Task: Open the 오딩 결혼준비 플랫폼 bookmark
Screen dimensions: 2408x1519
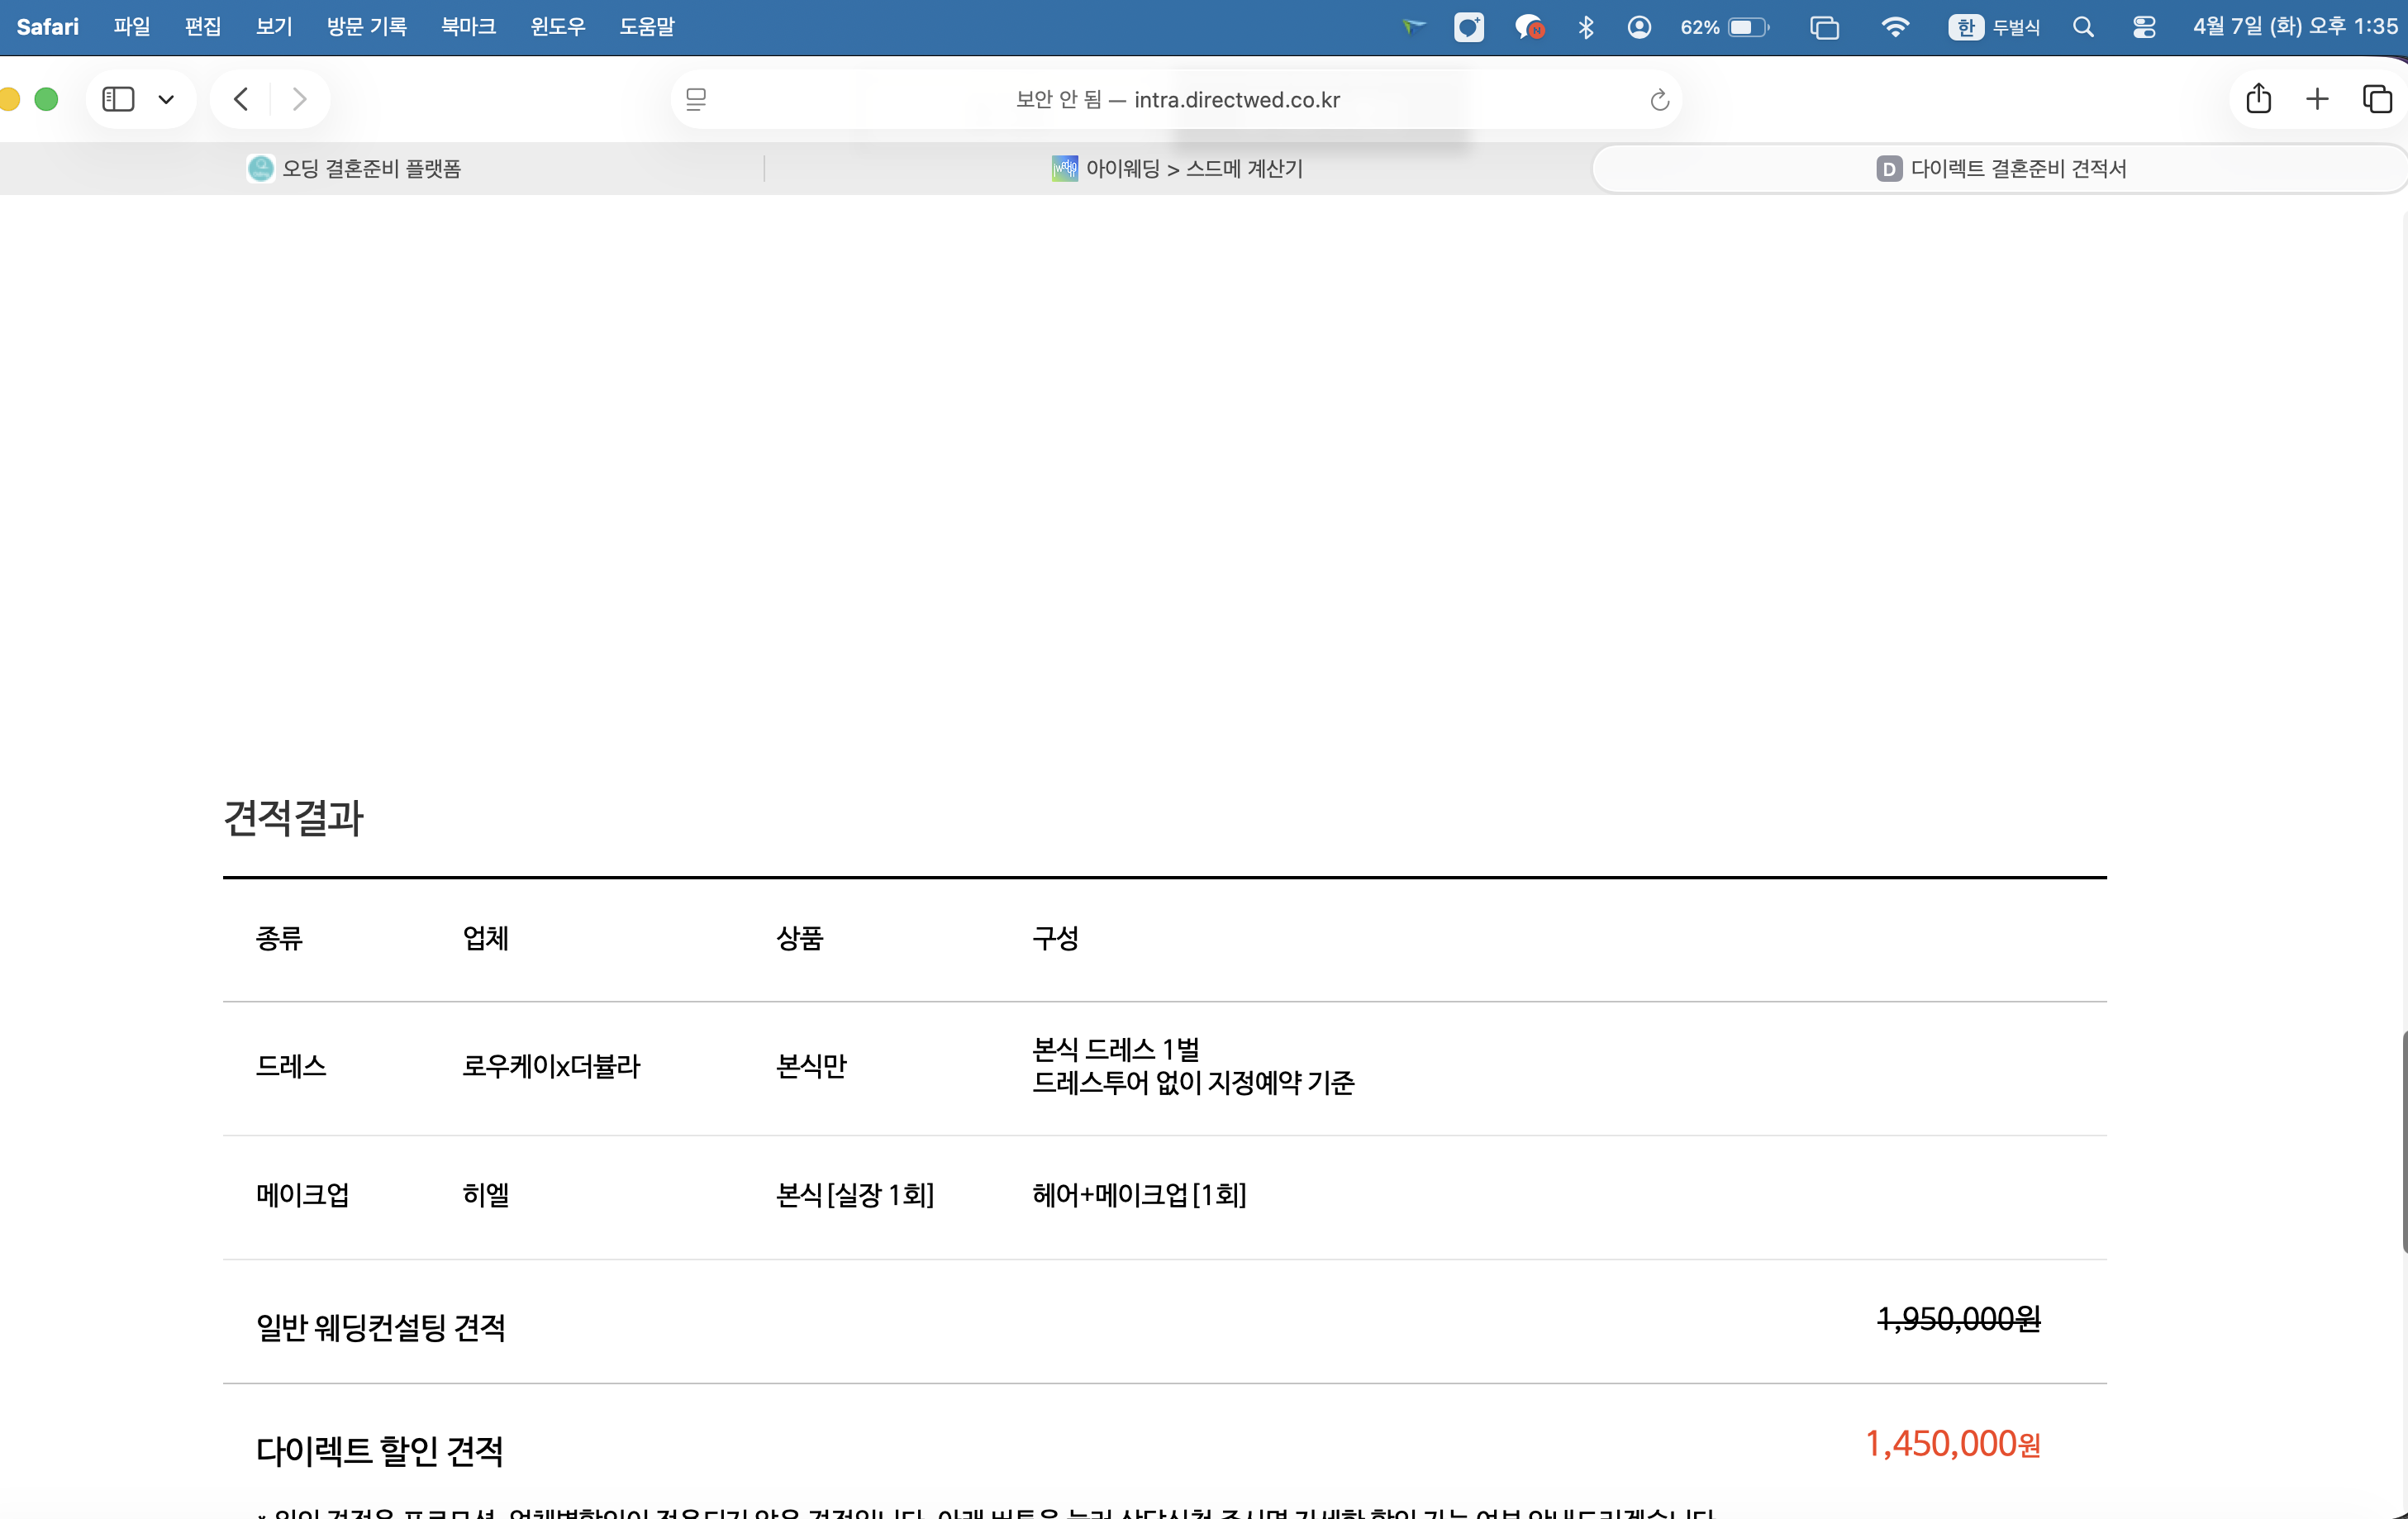Action: pyautogui.click(x=354, y=168)
